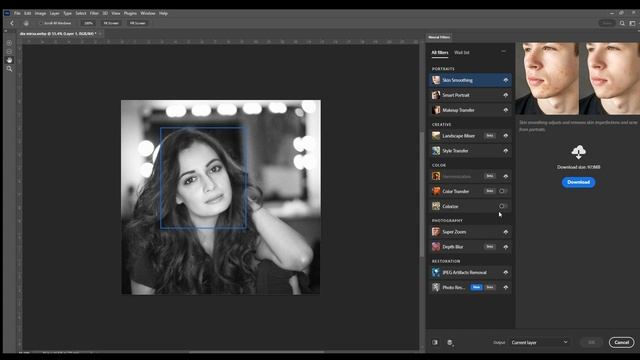
Task: Click the Fit Screen button
Action: pos(111,23)
